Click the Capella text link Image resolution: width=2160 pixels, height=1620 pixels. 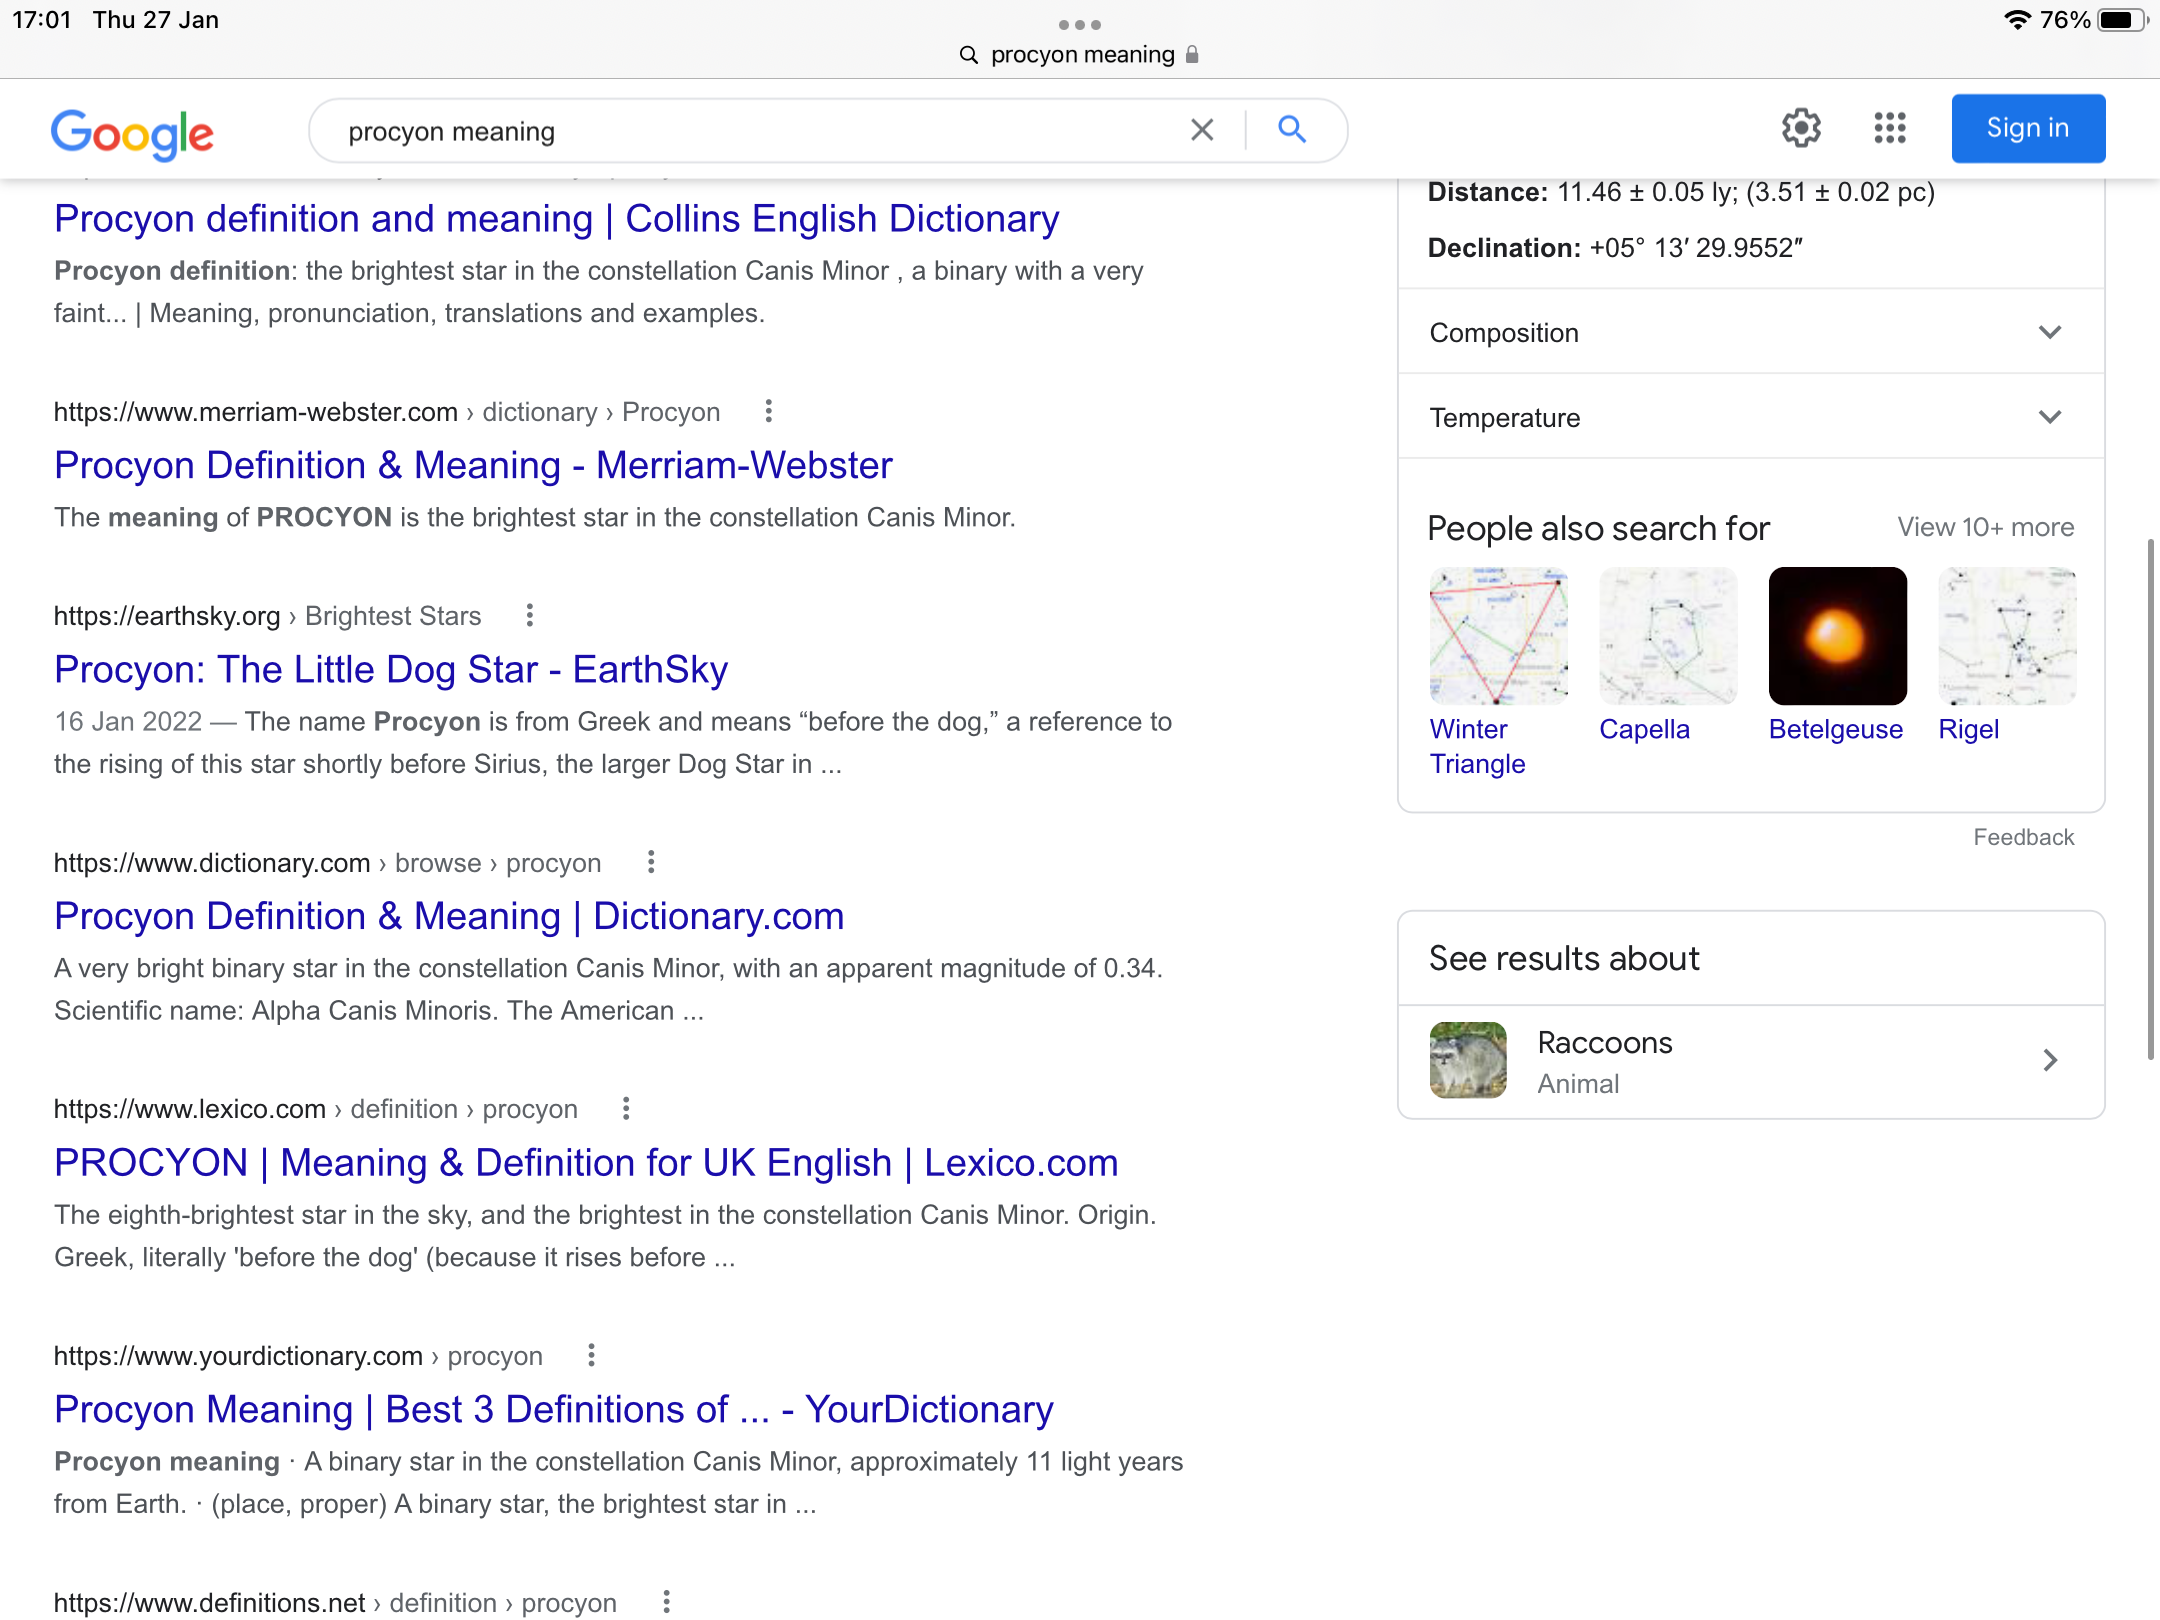(1644, 729)
